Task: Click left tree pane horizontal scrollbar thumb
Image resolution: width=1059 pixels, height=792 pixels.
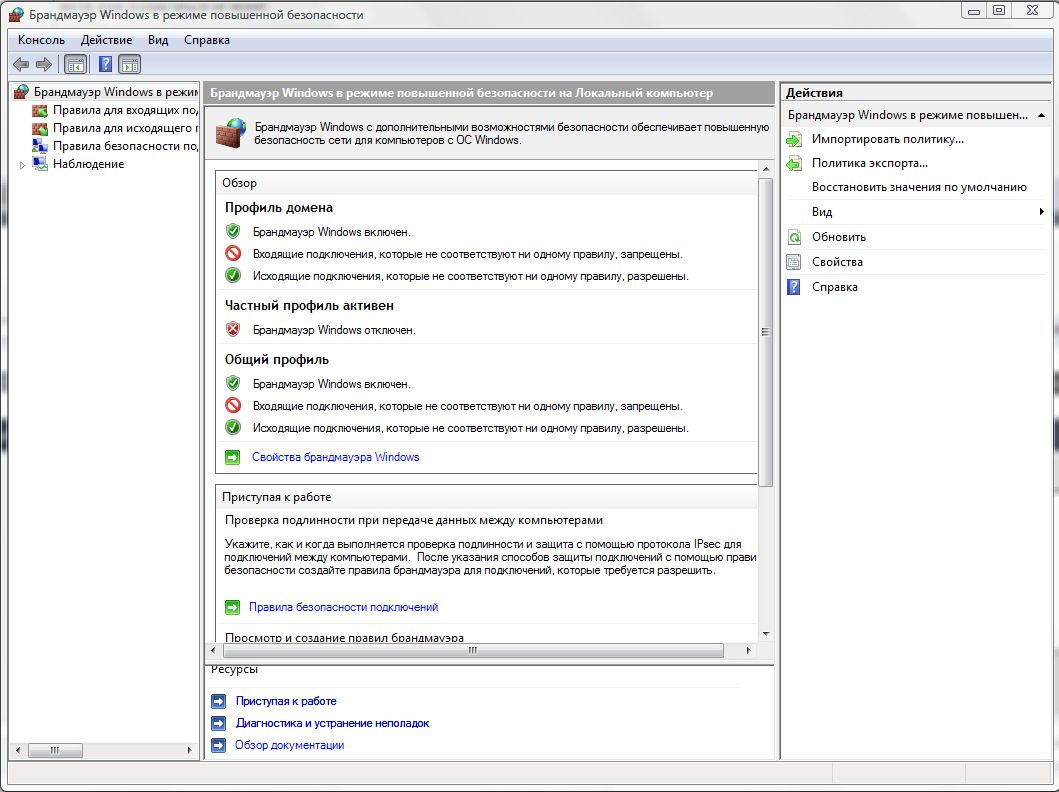Action: pos(55,750)
